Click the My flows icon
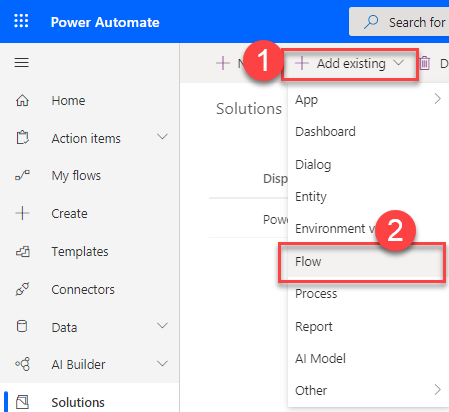Viewport: 449px width, 412px height. 22,175
